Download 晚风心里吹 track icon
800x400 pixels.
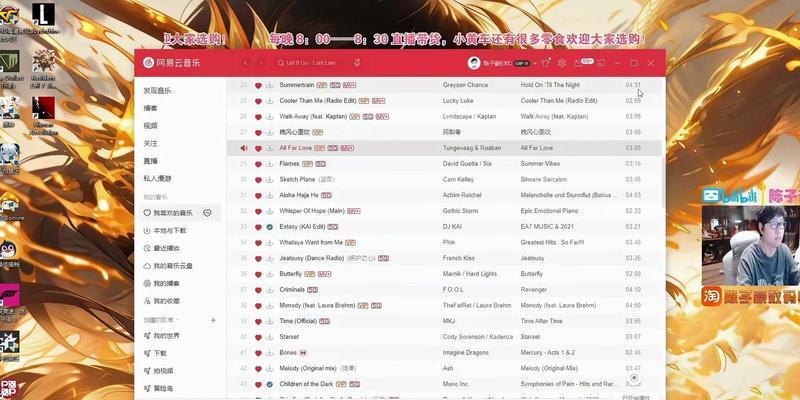(x=269, y=132)
